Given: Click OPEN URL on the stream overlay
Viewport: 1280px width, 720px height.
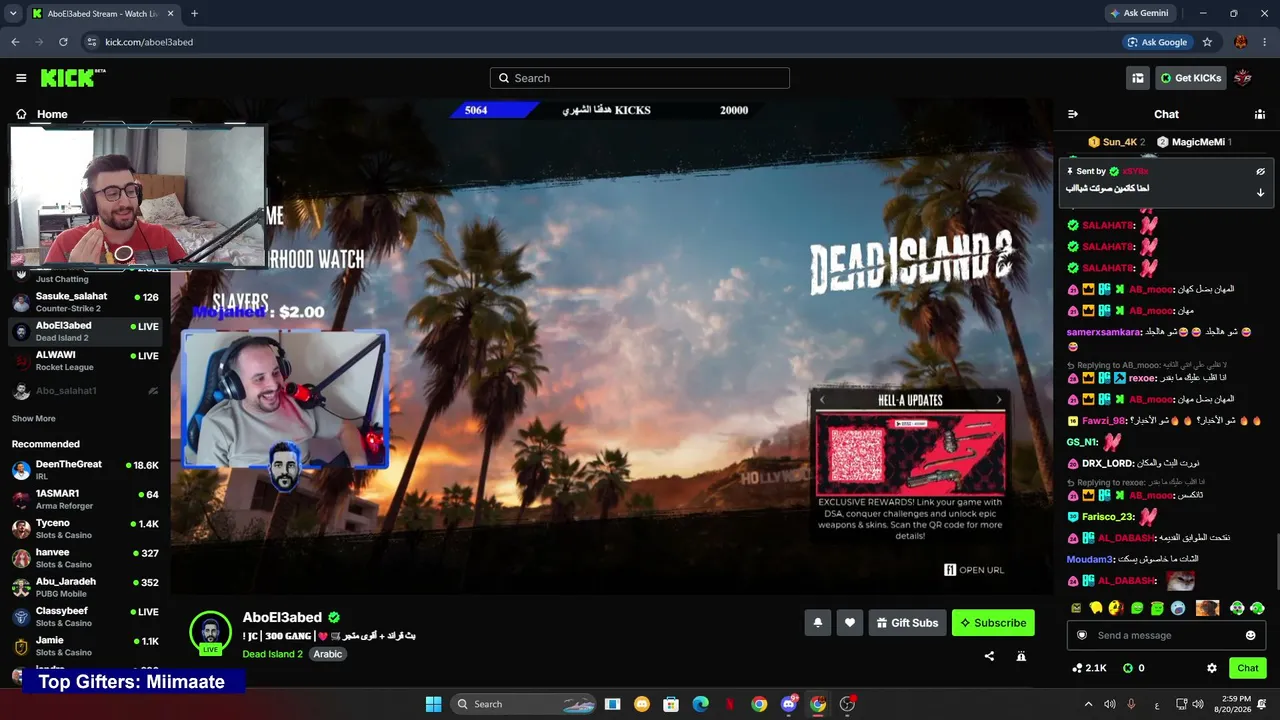Looking at the screenshot, I should pos(974,570).
